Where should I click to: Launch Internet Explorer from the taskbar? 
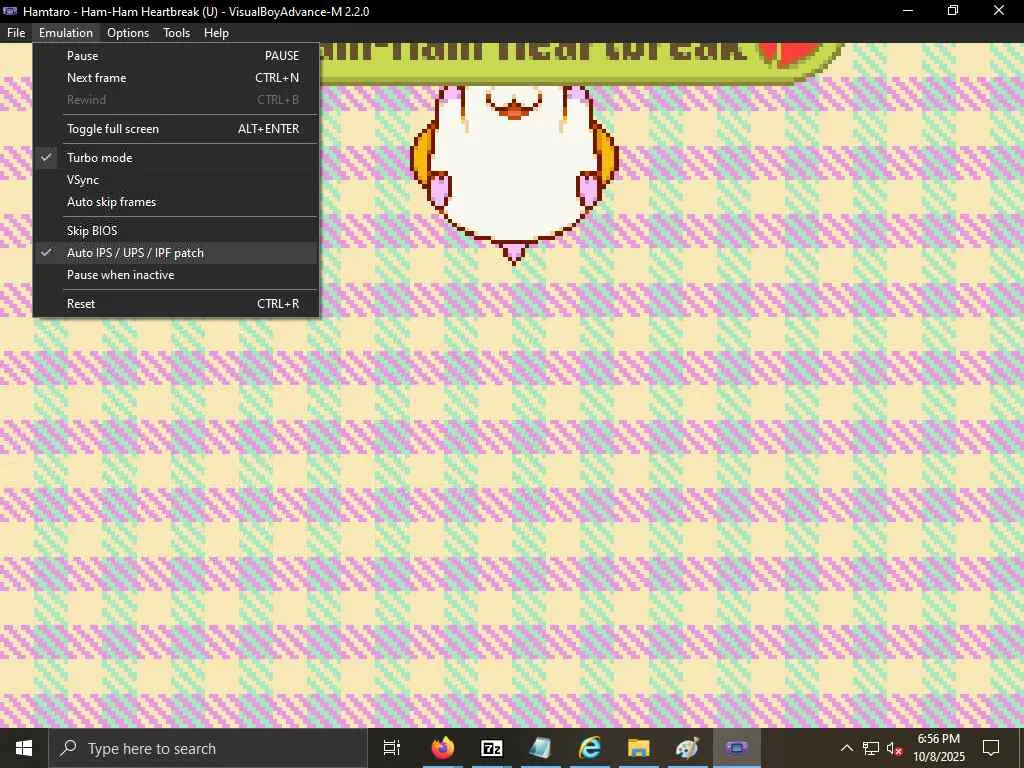590,748
